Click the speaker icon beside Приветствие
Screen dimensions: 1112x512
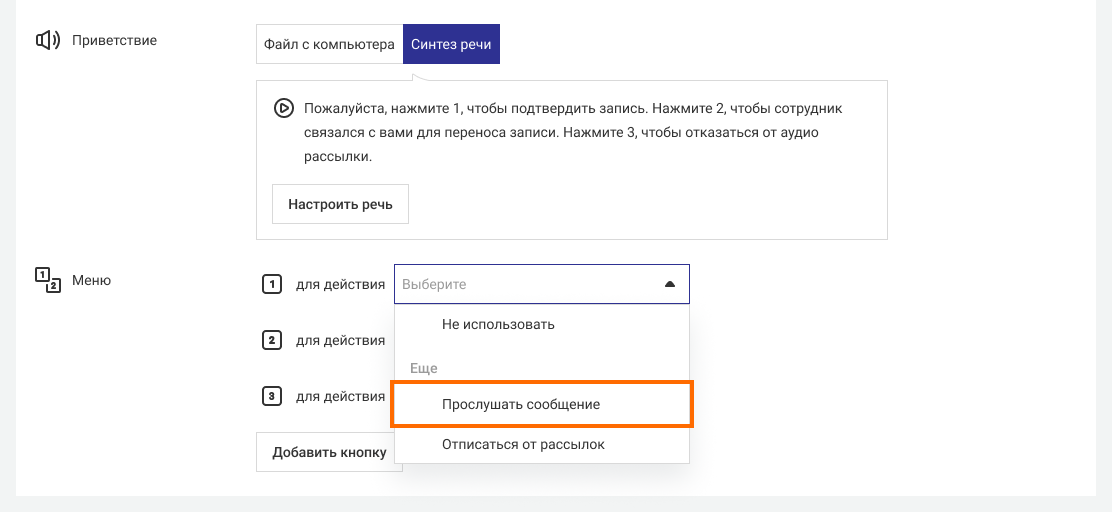point(48,41)
